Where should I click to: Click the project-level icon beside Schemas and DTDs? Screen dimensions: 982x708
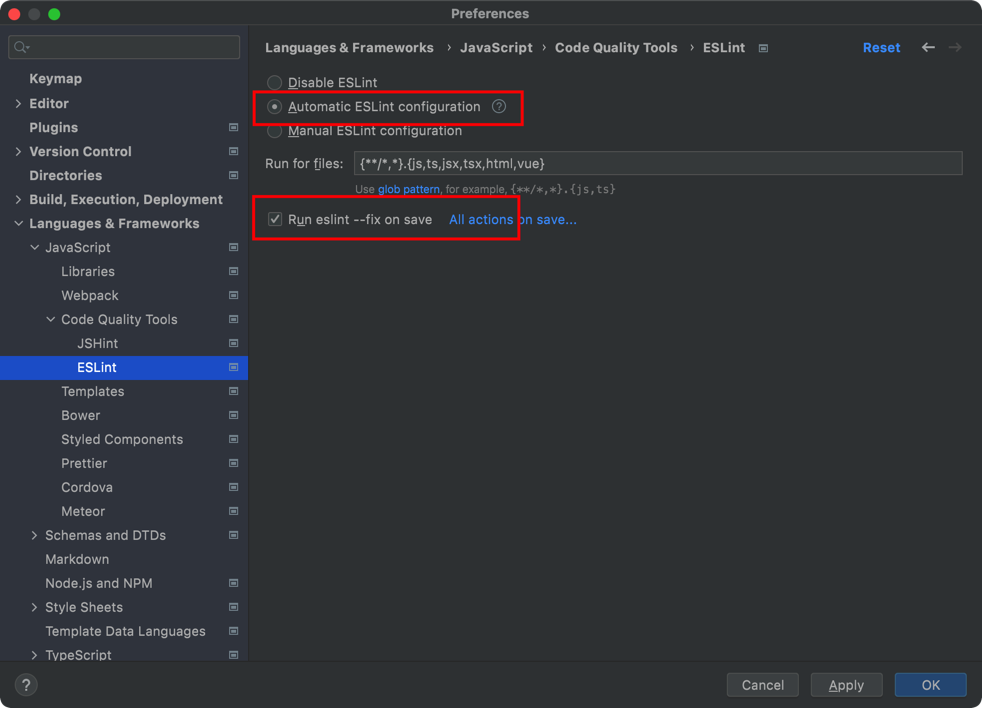(234, 535)
